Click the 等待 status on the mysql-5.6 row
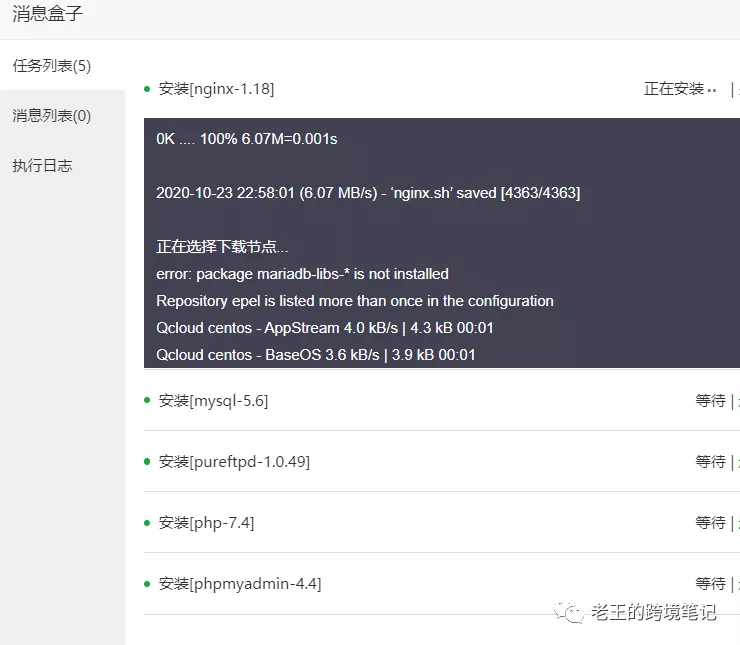740x645 pixels. tap(710, 401)
